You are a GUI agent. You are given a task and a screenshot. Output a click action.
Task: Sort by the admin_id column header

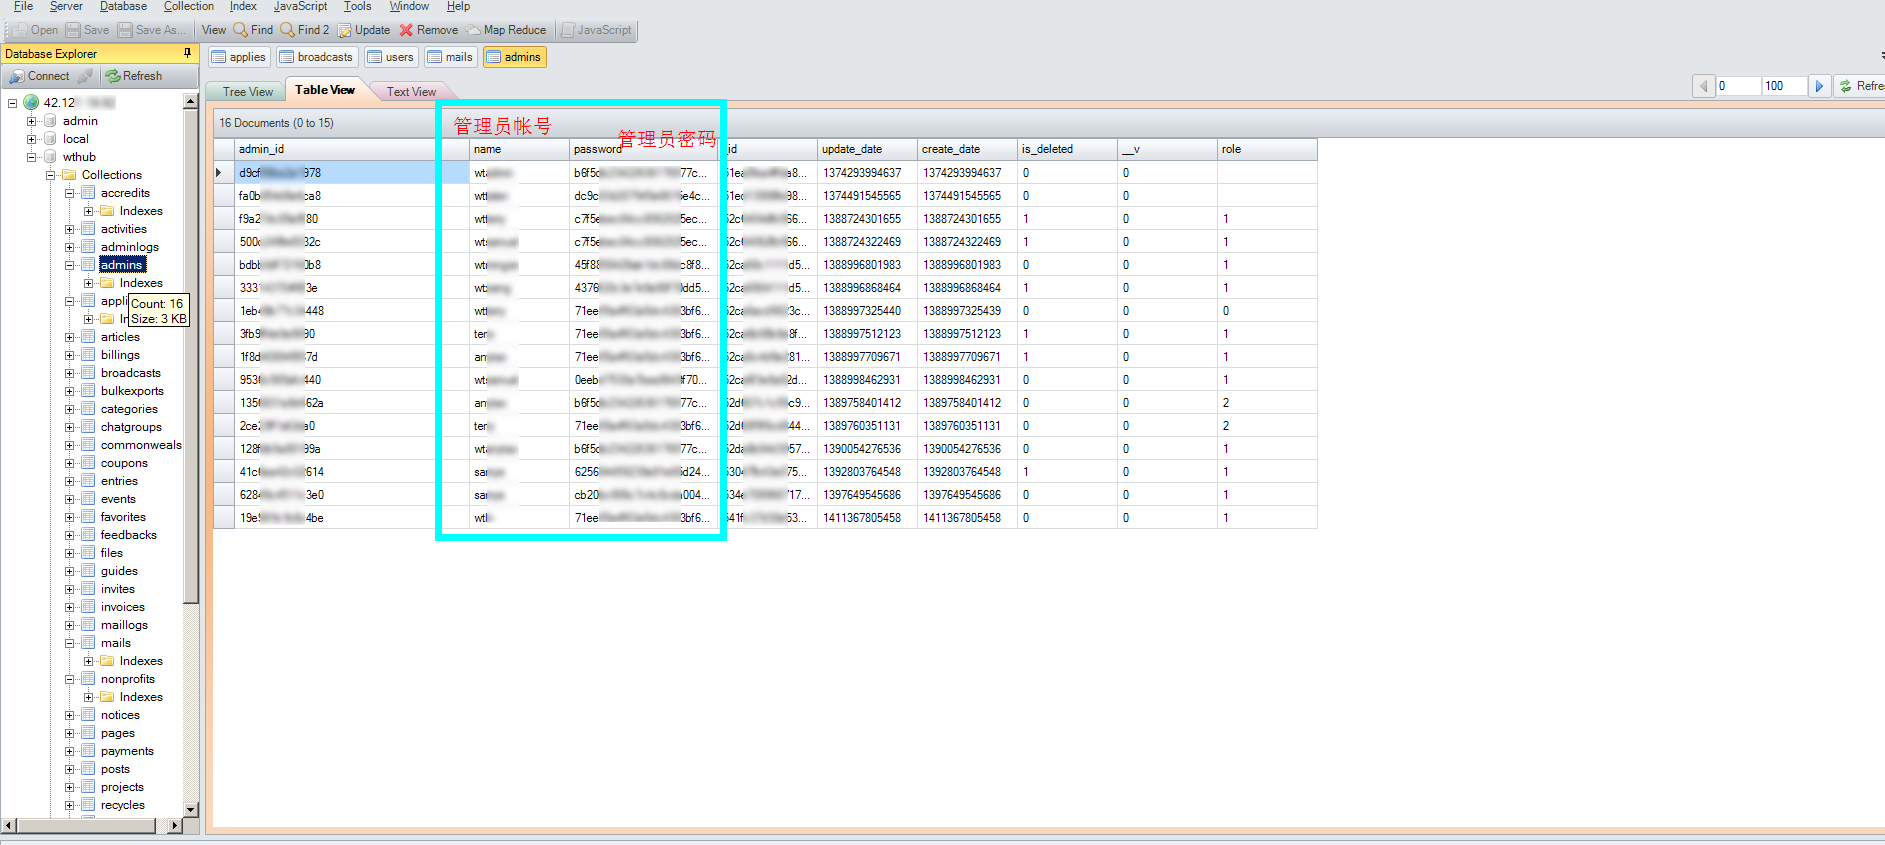pyautogui.click(x=351, y=149)
